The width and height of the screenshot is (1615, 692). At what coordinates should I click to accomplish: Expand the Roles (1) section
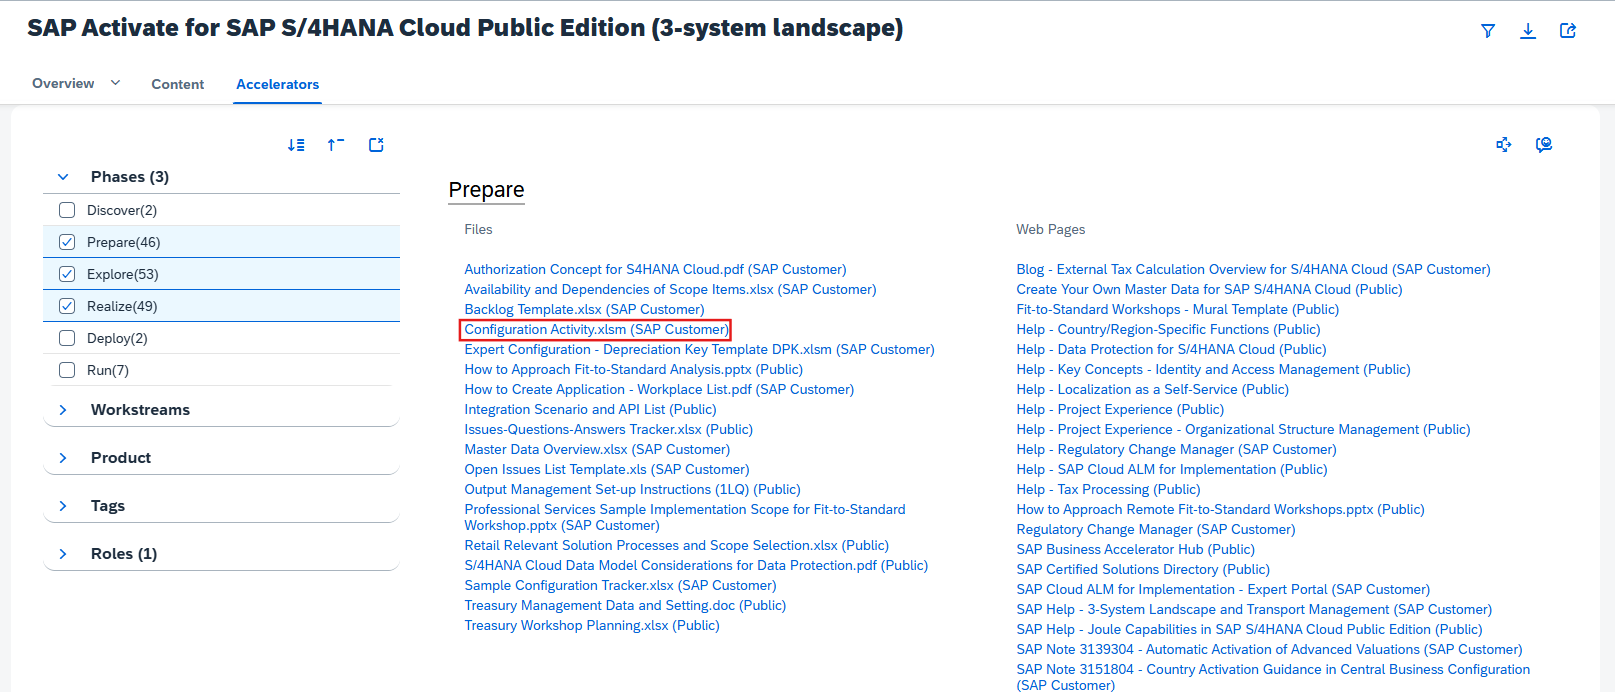[x=63, y=554]
